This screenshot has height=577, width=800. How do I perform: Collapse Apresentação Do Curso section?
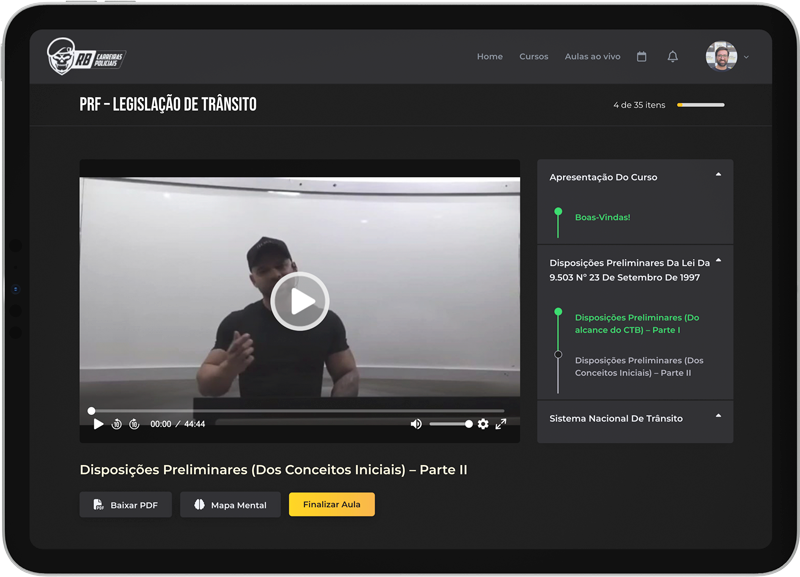[718, 174]
